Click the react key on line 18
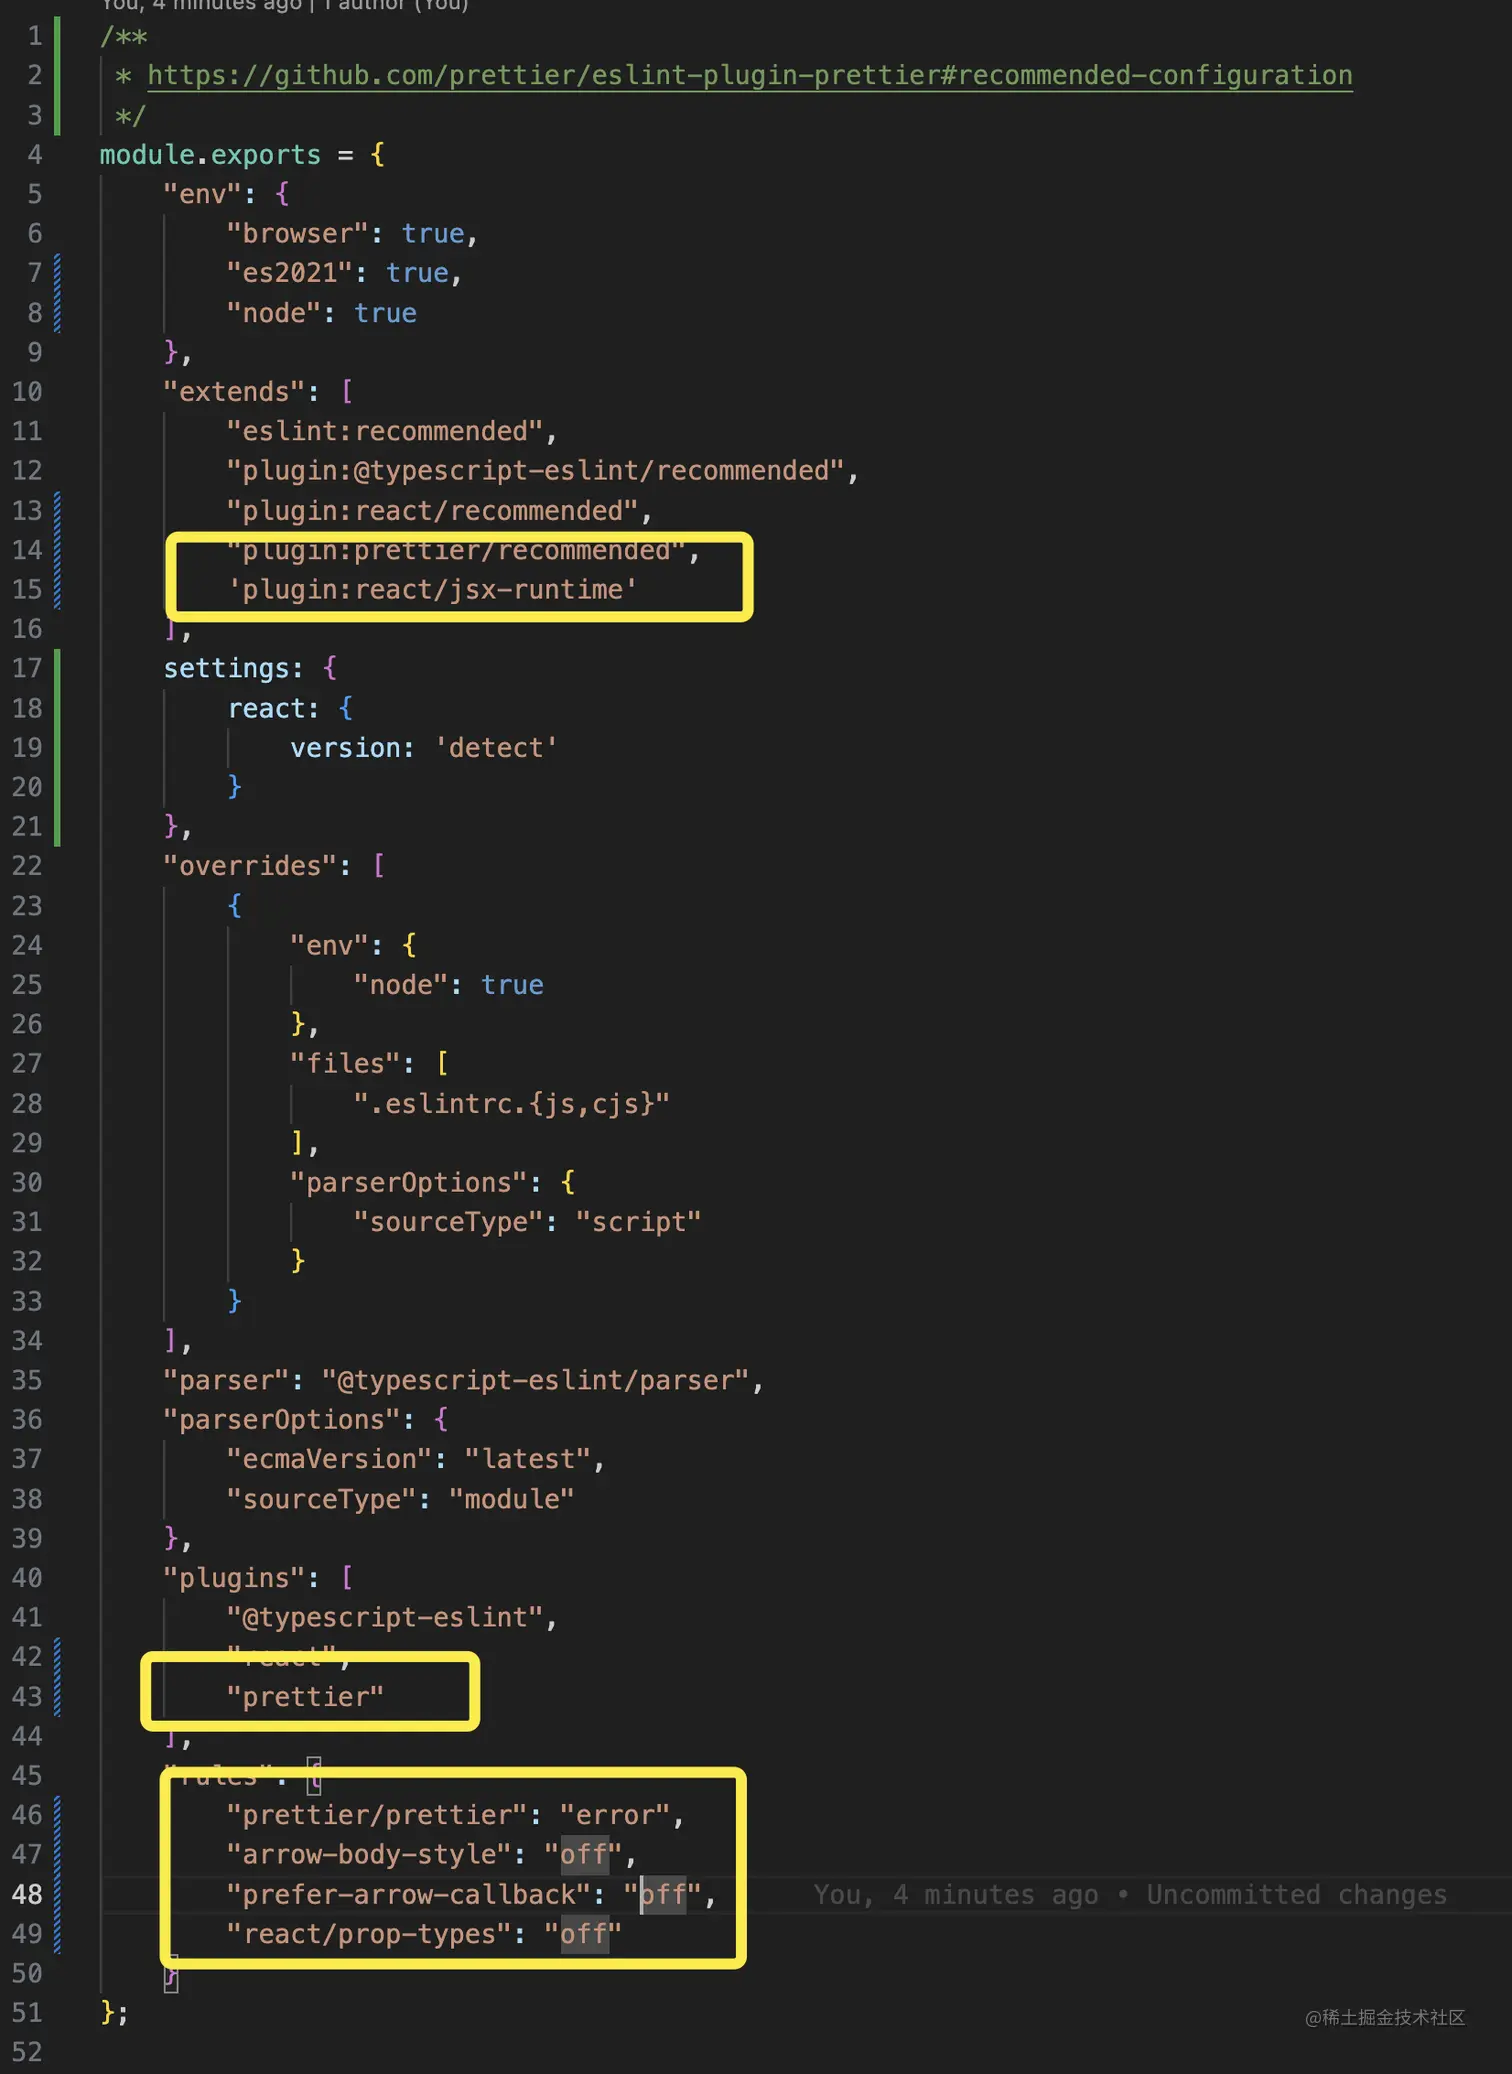Image resolution: width=1512 pixels, height=2074 pixels. (265, 709)
